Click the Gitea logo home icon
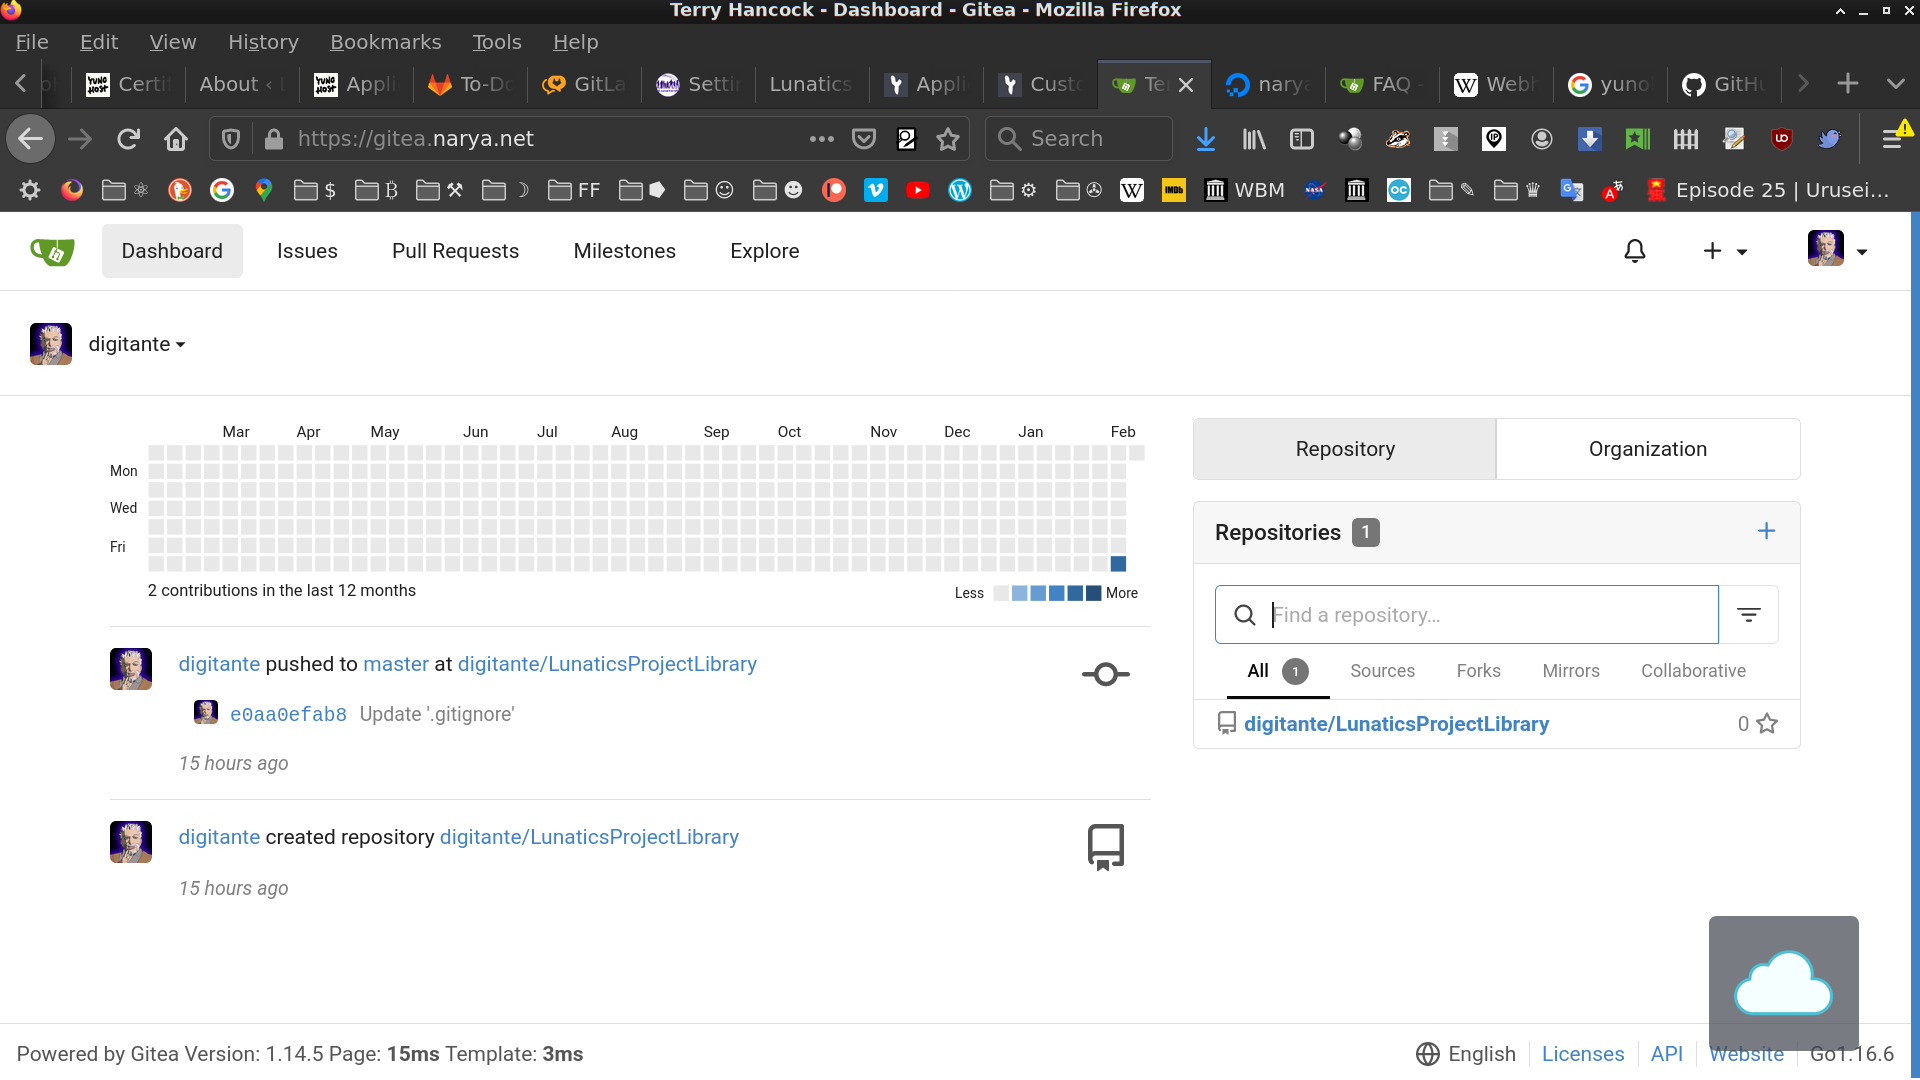1920x1080 pixels. (52, 251)
